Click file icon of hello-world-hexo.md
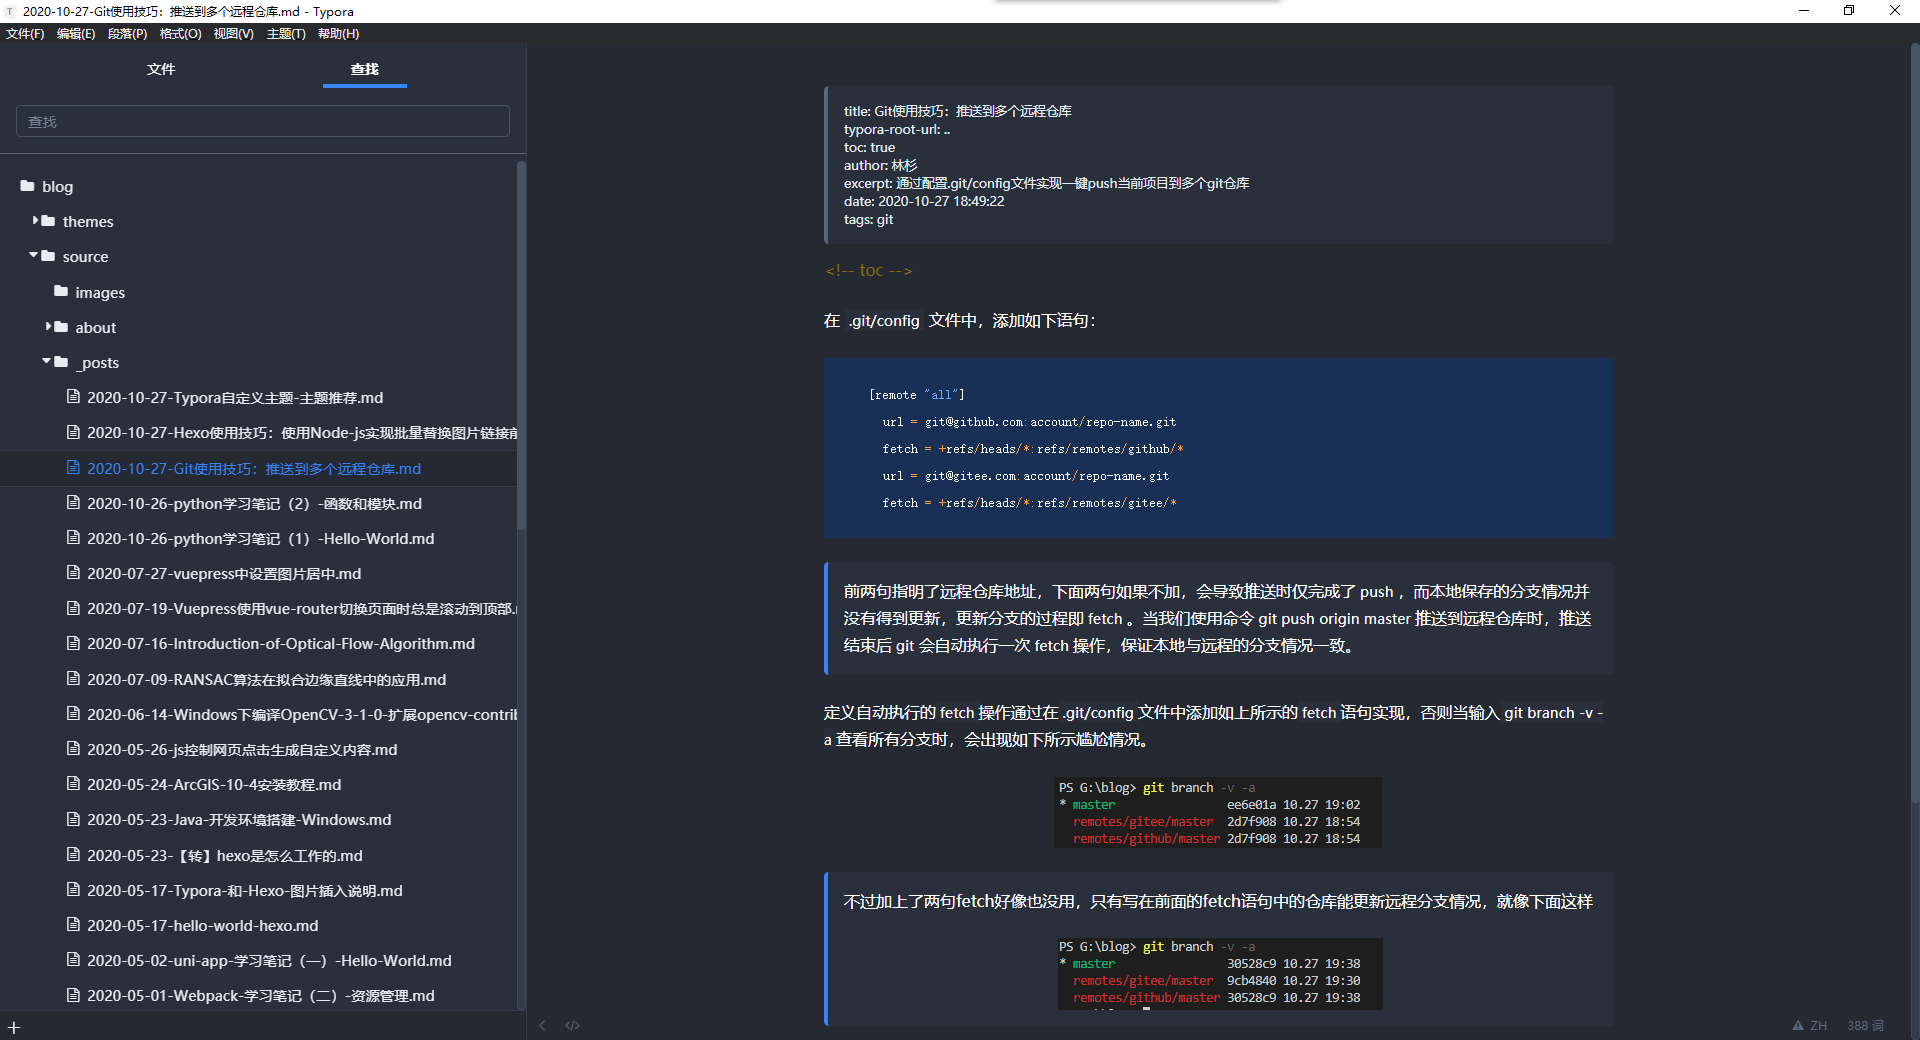Viewport: 1920px width, 1040px height. [73, 925]
